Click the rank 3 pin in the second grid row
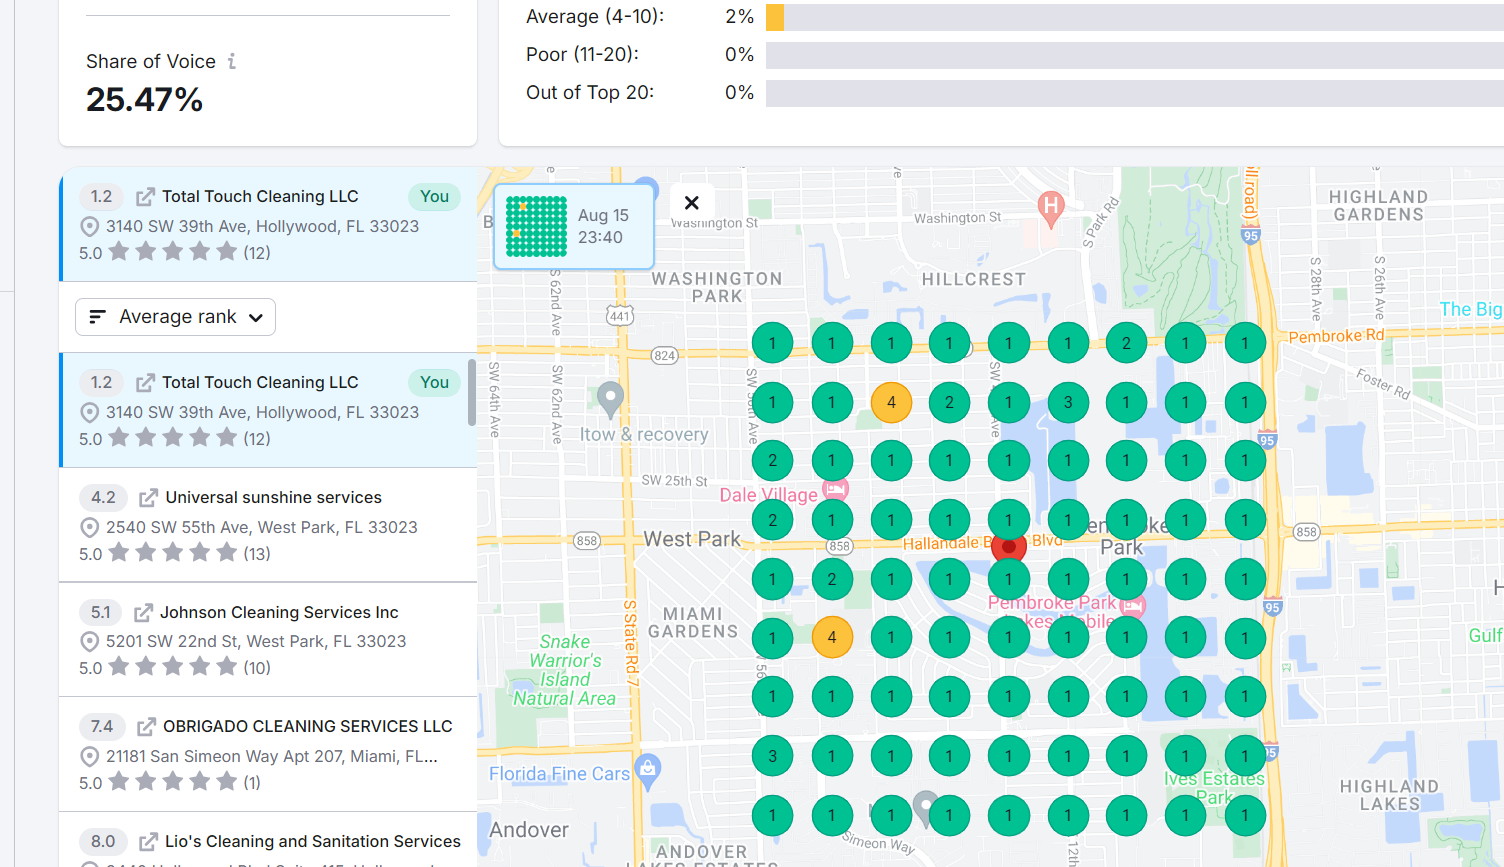The height and width of the screenshot is (867, 1504). (1068, 403)
